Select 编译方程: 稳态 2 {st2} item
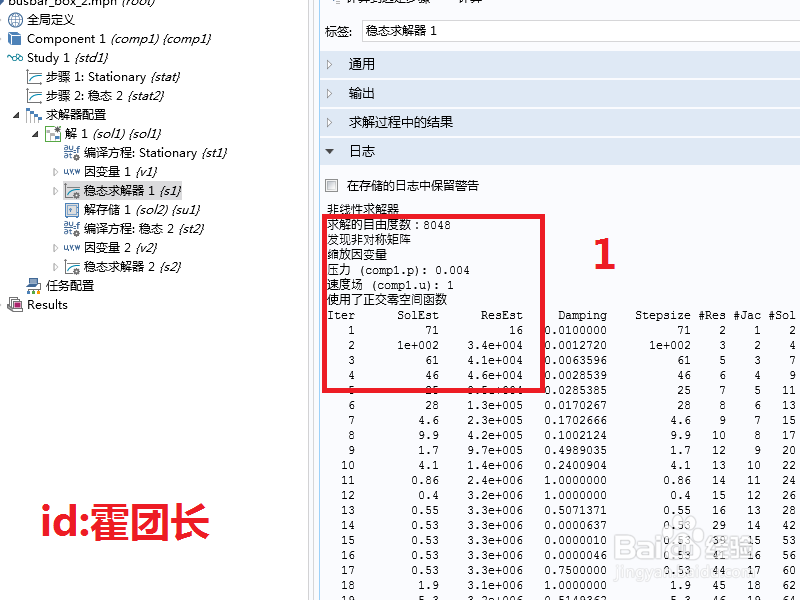Image resolution: width=800 pixels, height=600 pixels. coord(144,229)
